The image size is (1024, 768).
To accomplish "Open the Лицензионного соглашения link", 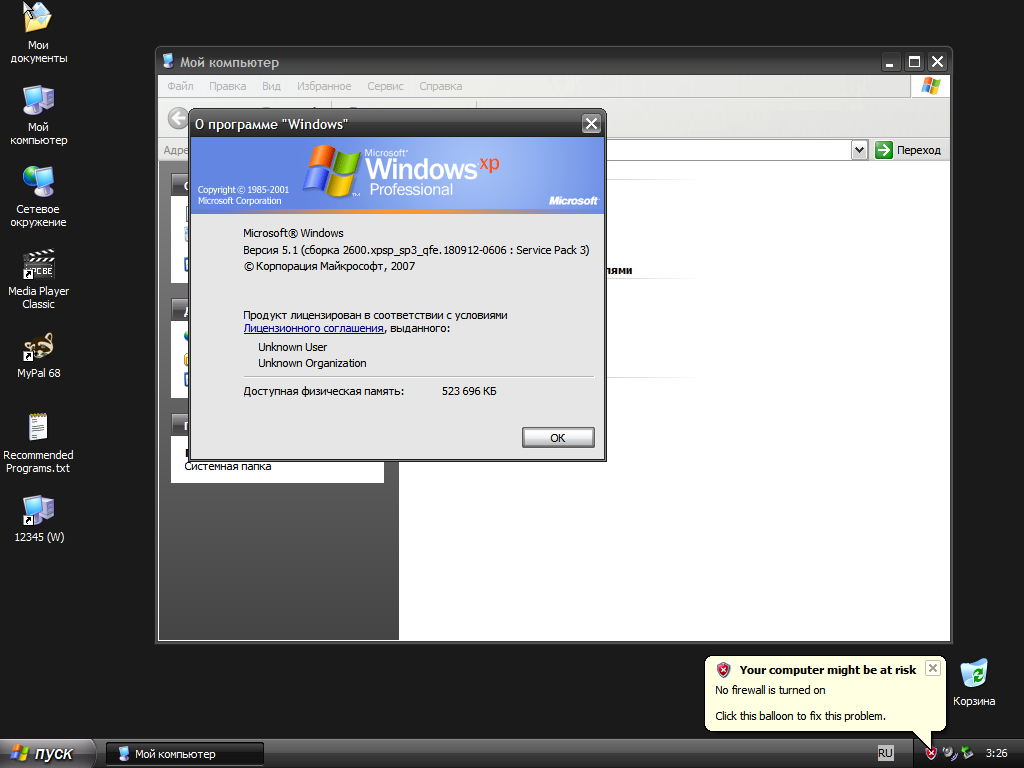I will 313,328.
